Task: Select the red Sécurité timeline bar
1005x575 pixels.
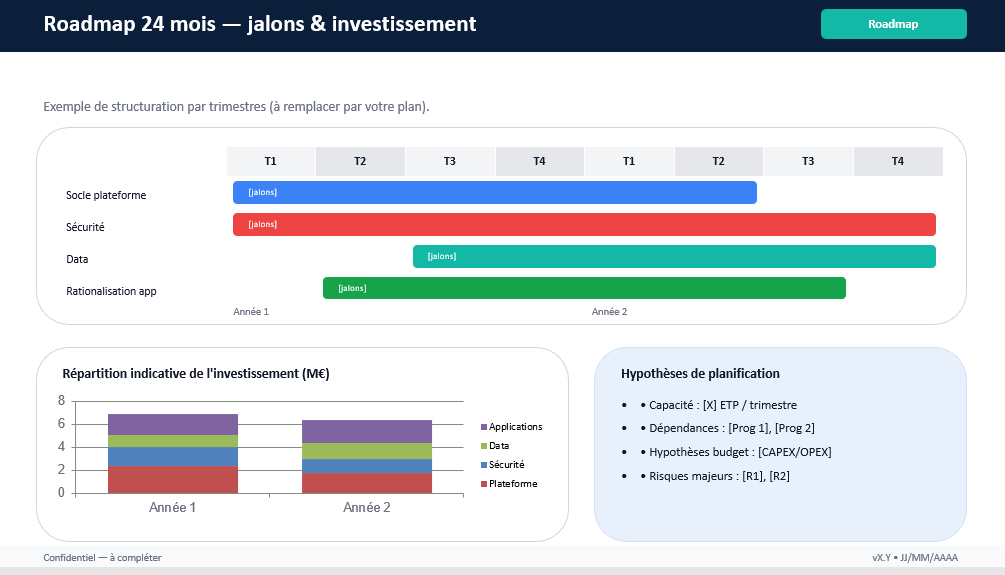Action: click(x=584, y=225)
